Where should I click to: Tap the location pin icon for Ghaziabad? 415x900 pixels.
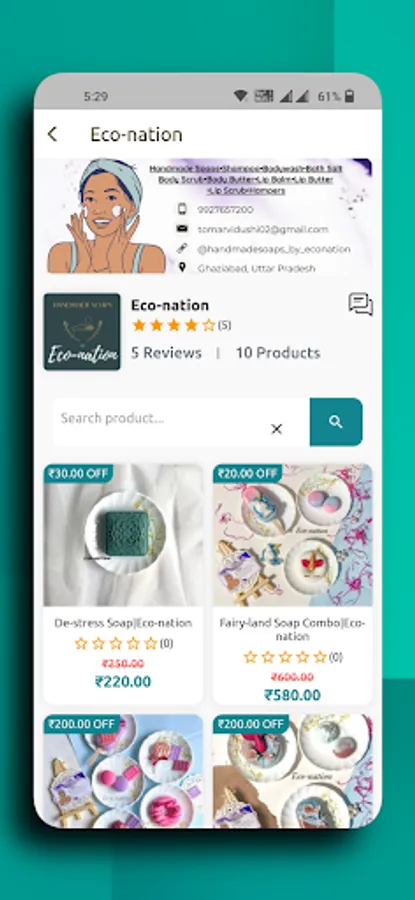(x=182, y=267)
